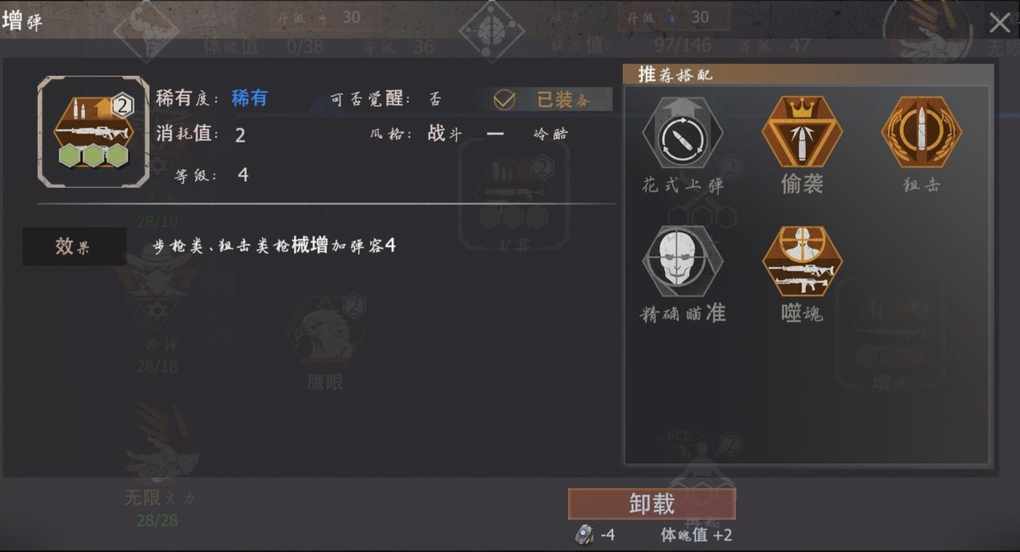Click the 冷酷 style label
Viewport: 1020px width, 552px height.
(x=550, y=134)
